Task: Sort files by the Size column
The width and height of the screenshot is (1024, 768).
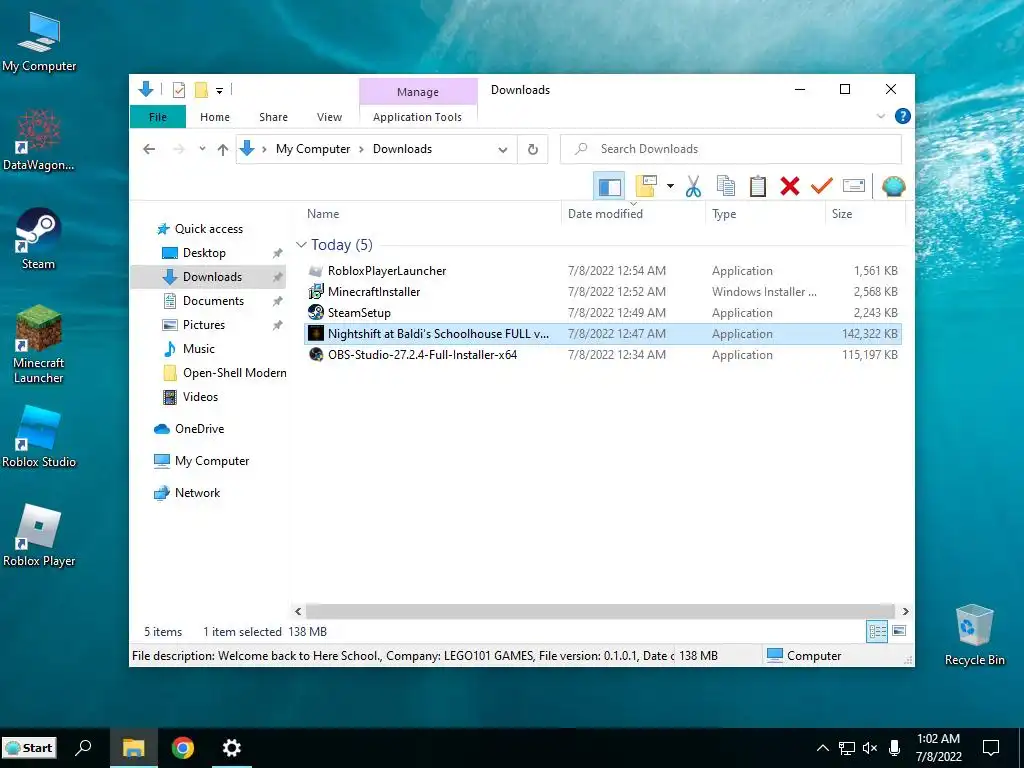Action: pyautogui.click(x=865, y=214)
